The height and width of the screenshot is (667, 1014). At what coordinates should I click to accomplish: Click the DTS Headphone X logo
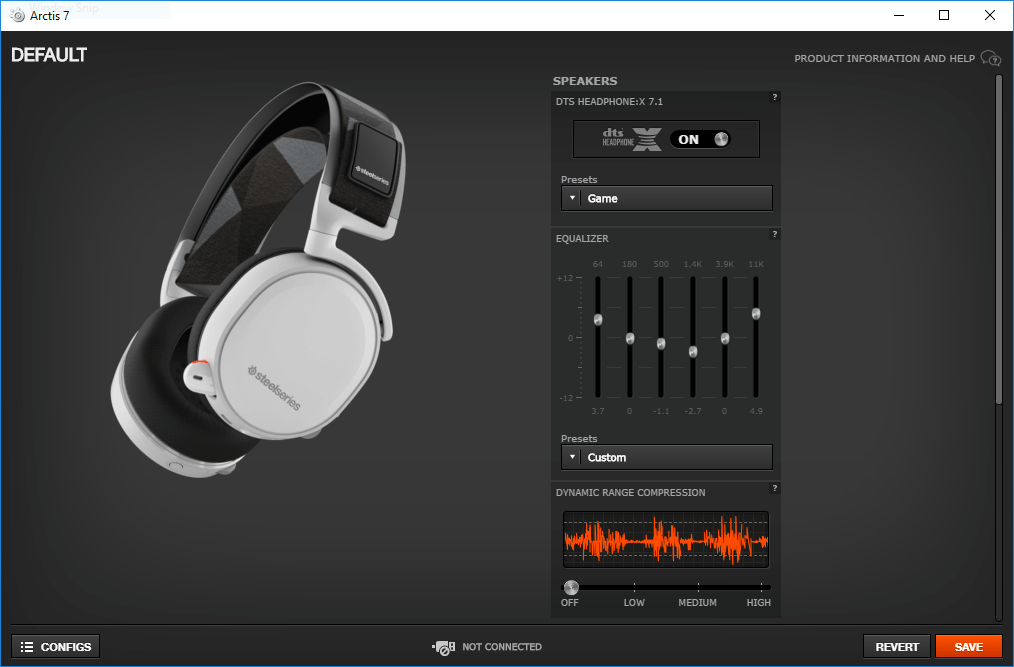click(632, 139)
